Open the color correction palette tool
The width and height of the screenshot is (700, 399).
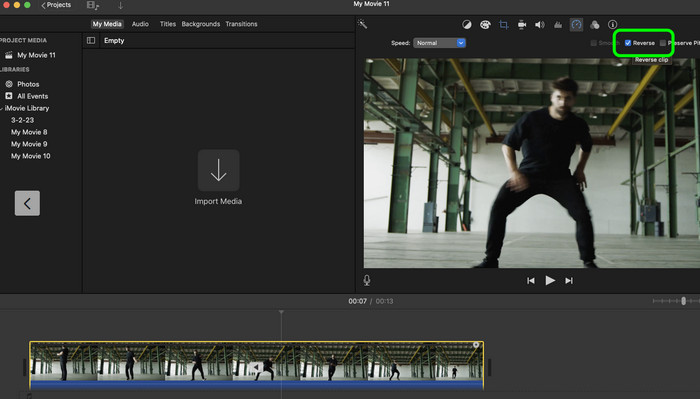pyautogui.click(x=485, y=25)
